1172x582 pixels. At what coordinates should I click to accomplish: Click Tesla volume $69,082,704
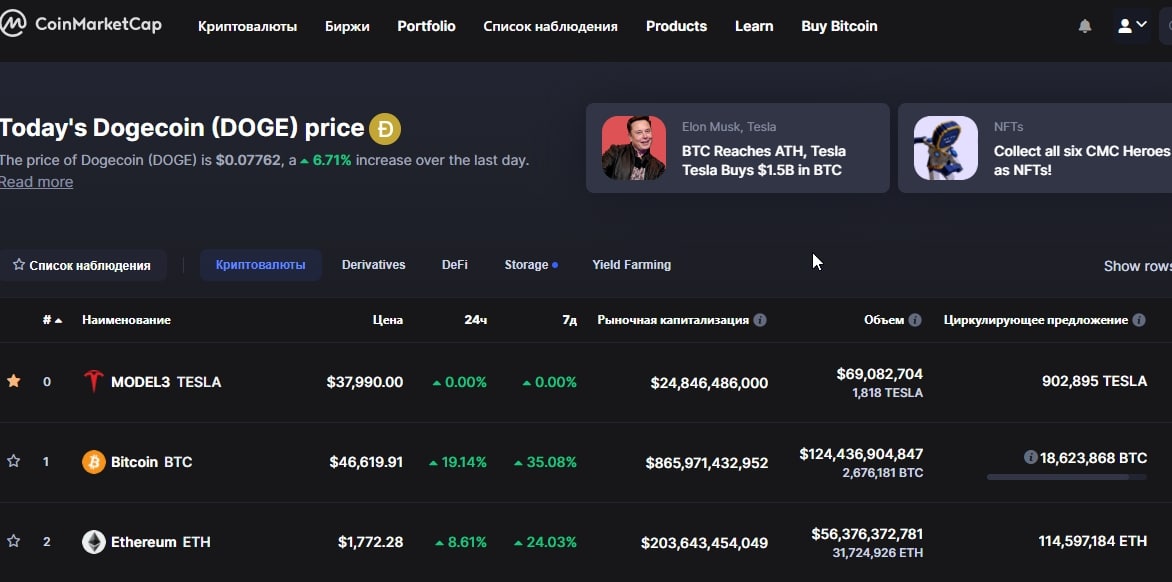pyautogui.click(x=880, y=374)
